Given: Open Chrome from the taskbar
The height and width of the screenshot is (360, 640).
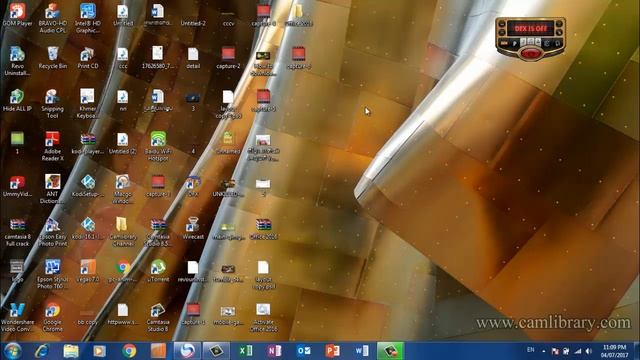Looking at the screenshot, I should [x=129, y=351].
